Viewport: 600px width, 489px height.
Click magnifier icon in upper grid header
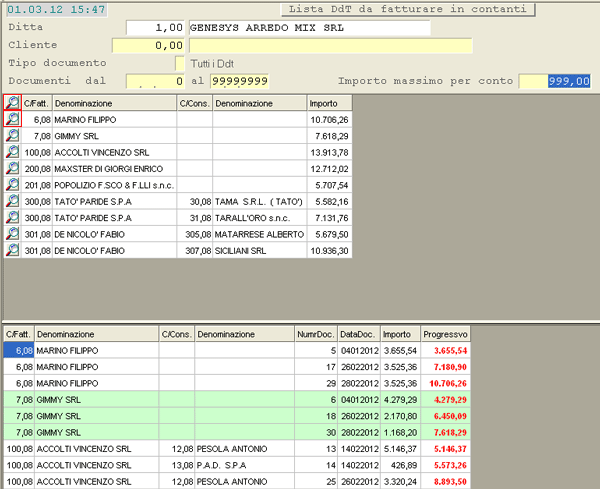coord(12,103)
